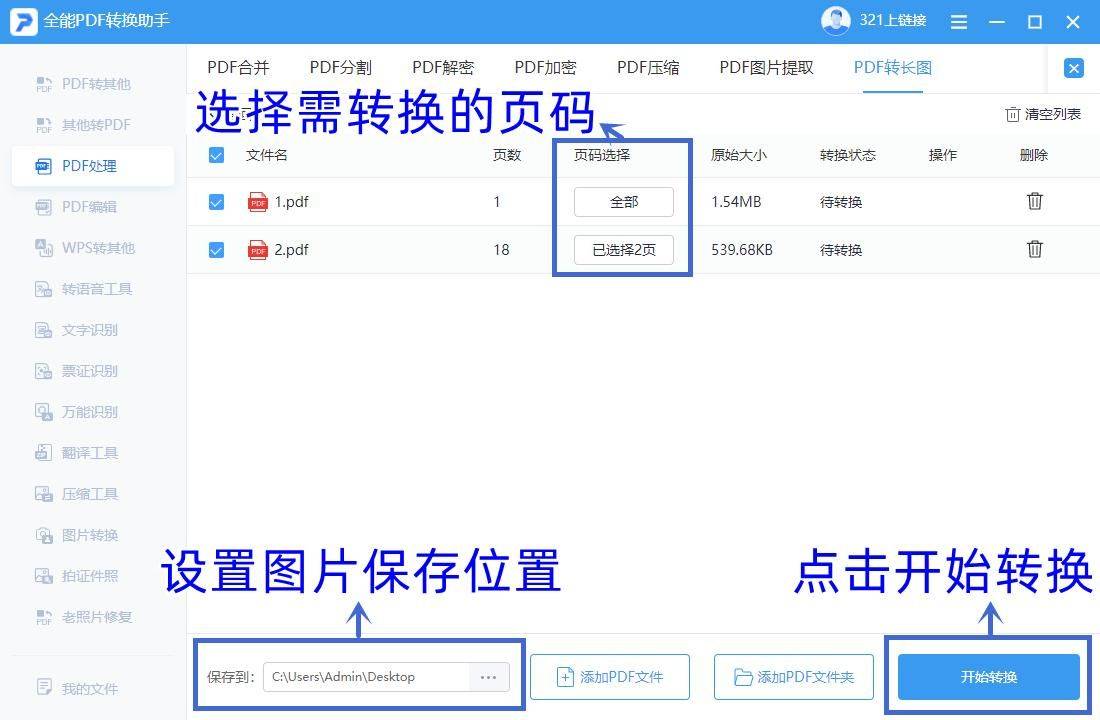Click 清空列表 to clear the list
Screen dimensions: 1100x720
pos(1043,114)
